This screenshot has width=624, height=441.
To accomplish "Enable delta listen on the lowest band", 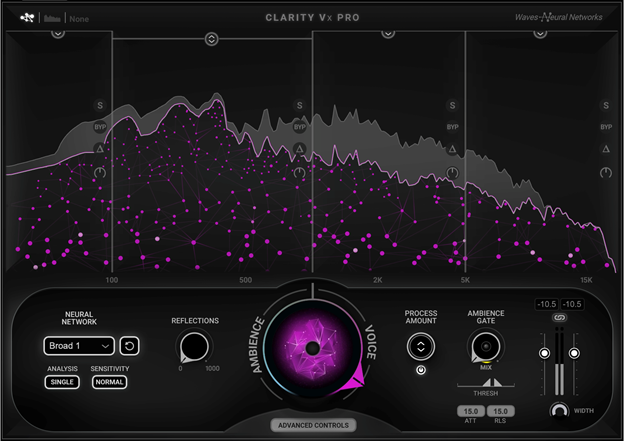I will 99,149.
